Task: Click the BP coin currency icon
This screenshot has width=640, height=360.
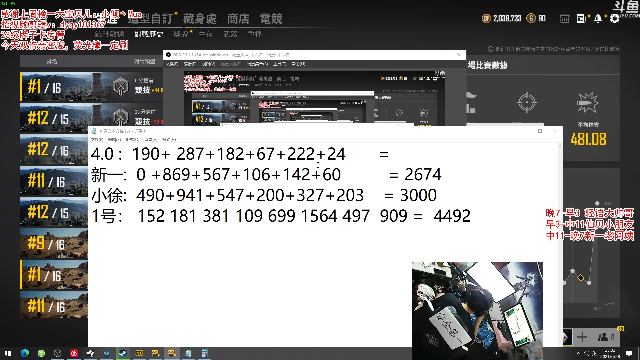Action: [486, 18]
